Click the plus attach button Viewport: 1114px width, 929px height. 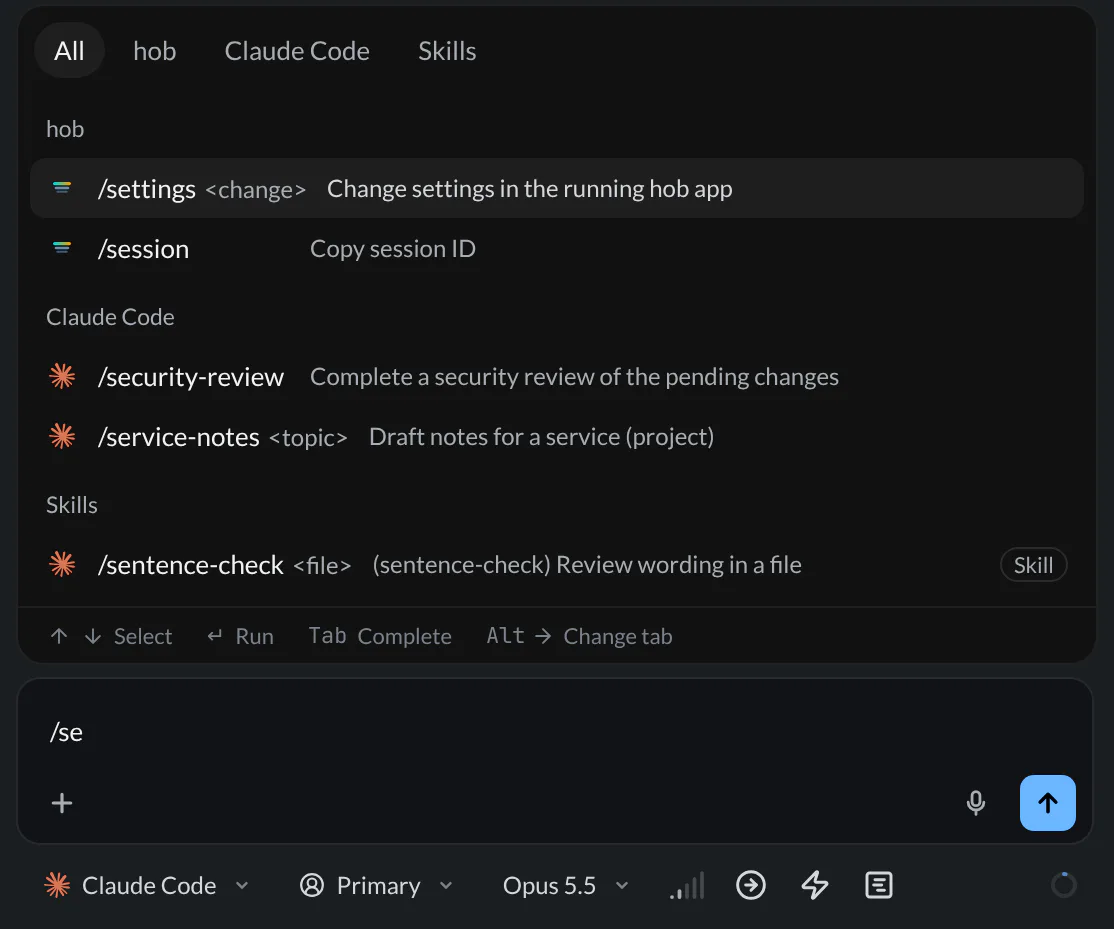(62, 803)
